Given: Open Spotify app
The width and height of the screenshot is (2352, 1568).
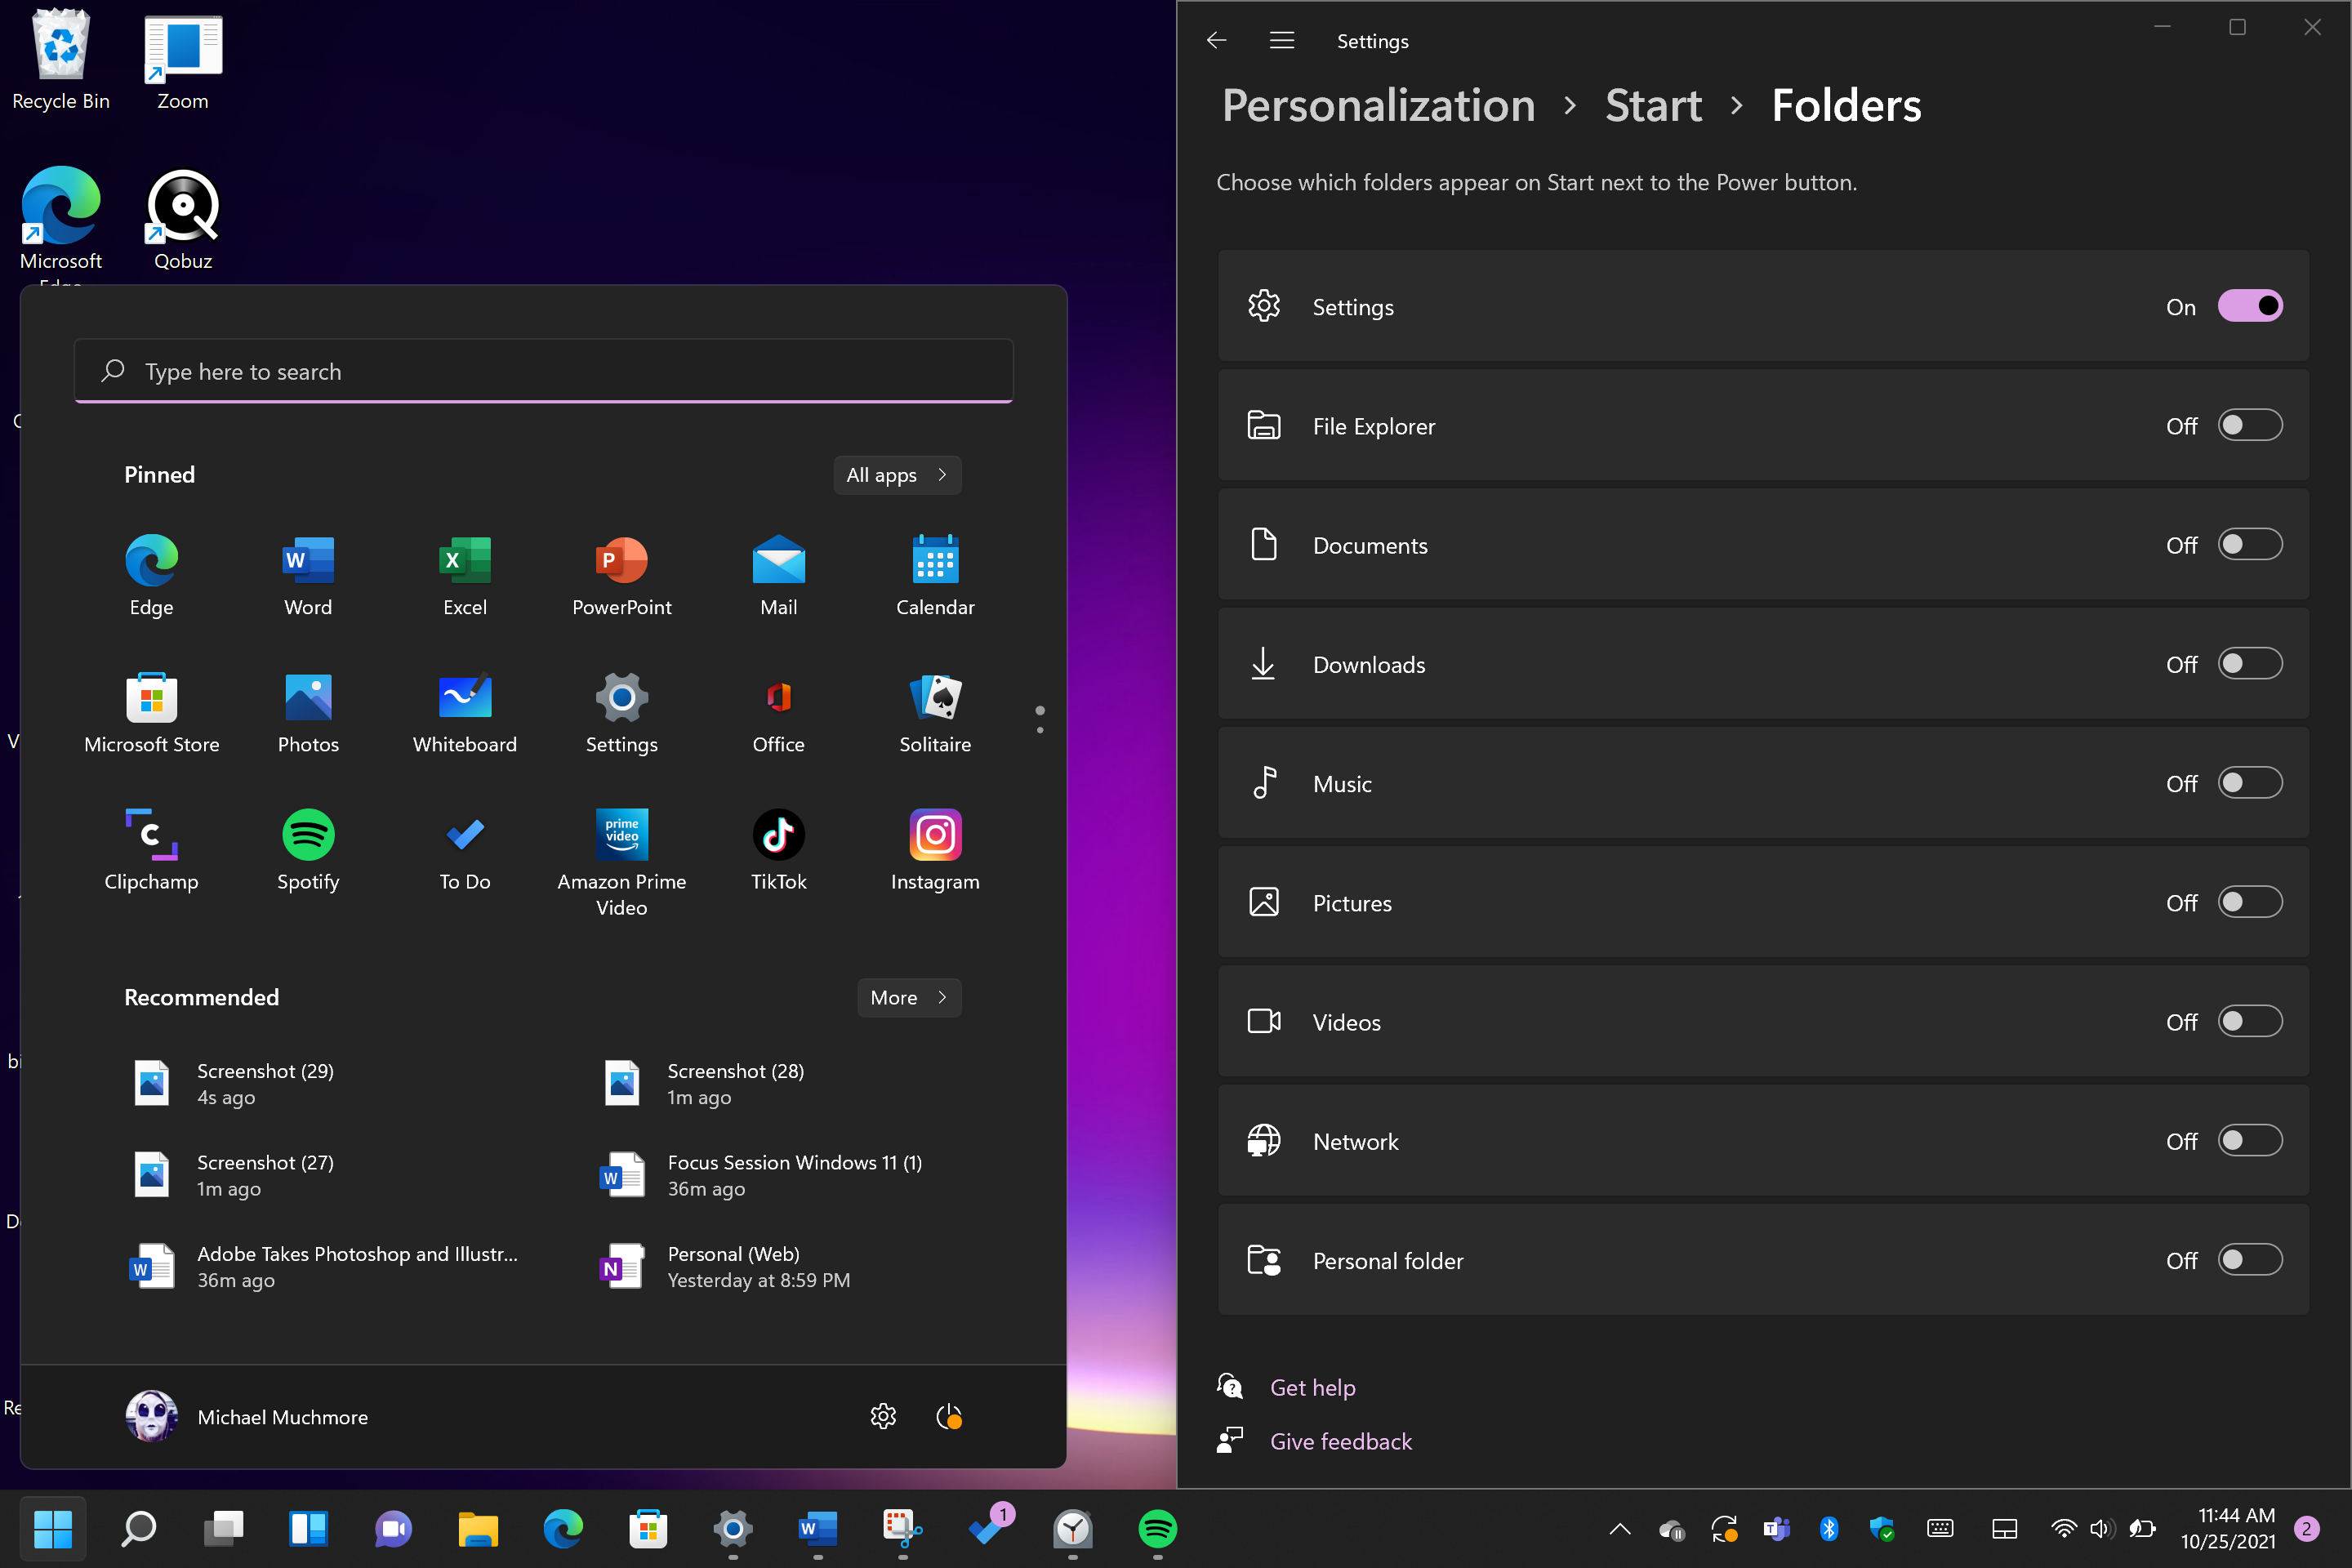Looking at the screenshot, I should click(x=308, y=835).
